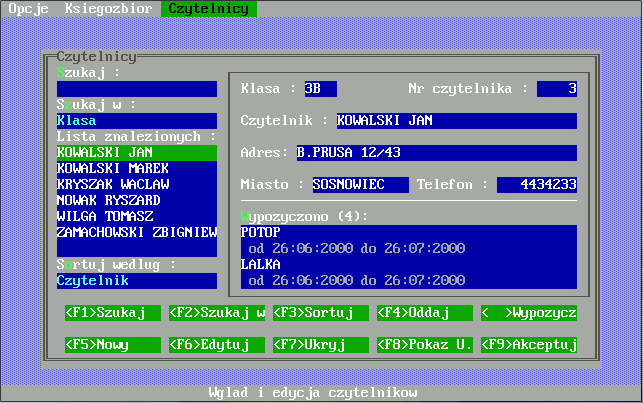The height and width of the screenshot is (403, 643).
Task: Click the F6 Edytuj button
Action: click(x=216, y=345)
